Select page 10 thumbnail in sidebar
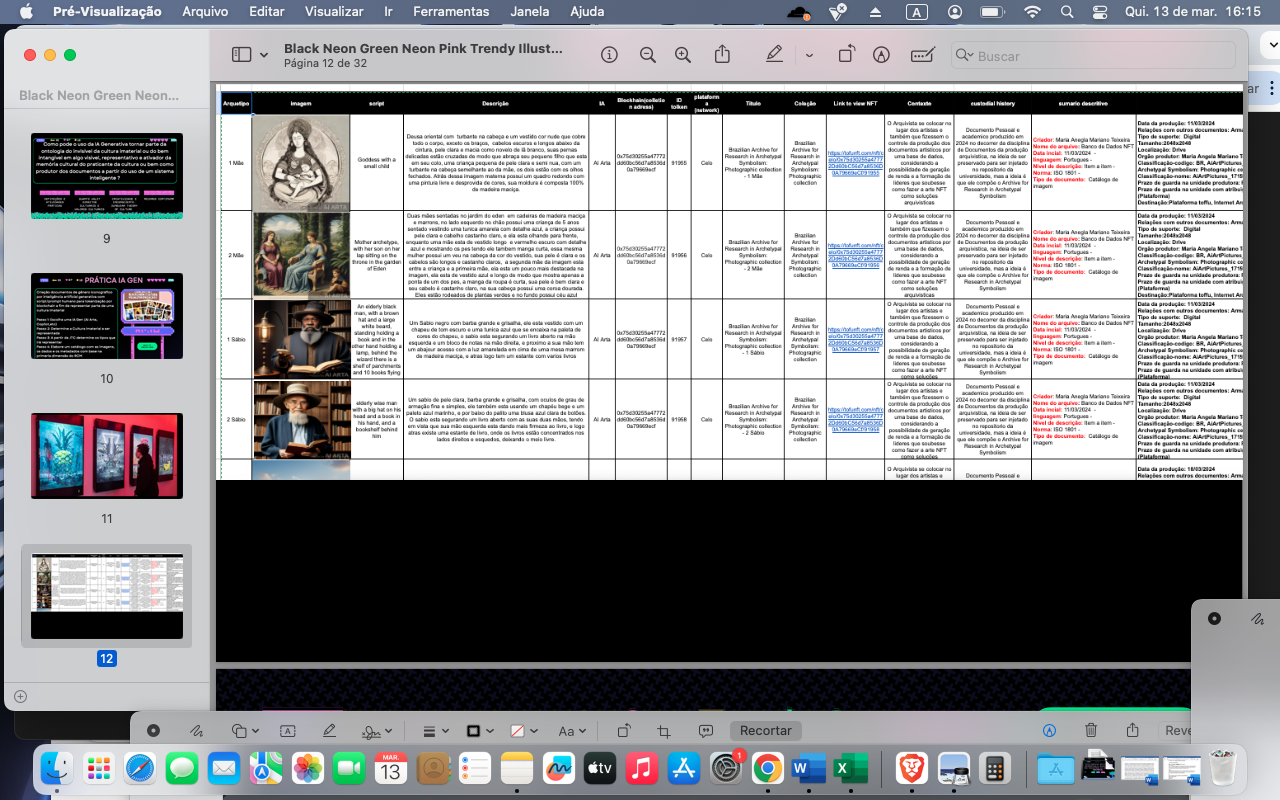 pos(107,316)
